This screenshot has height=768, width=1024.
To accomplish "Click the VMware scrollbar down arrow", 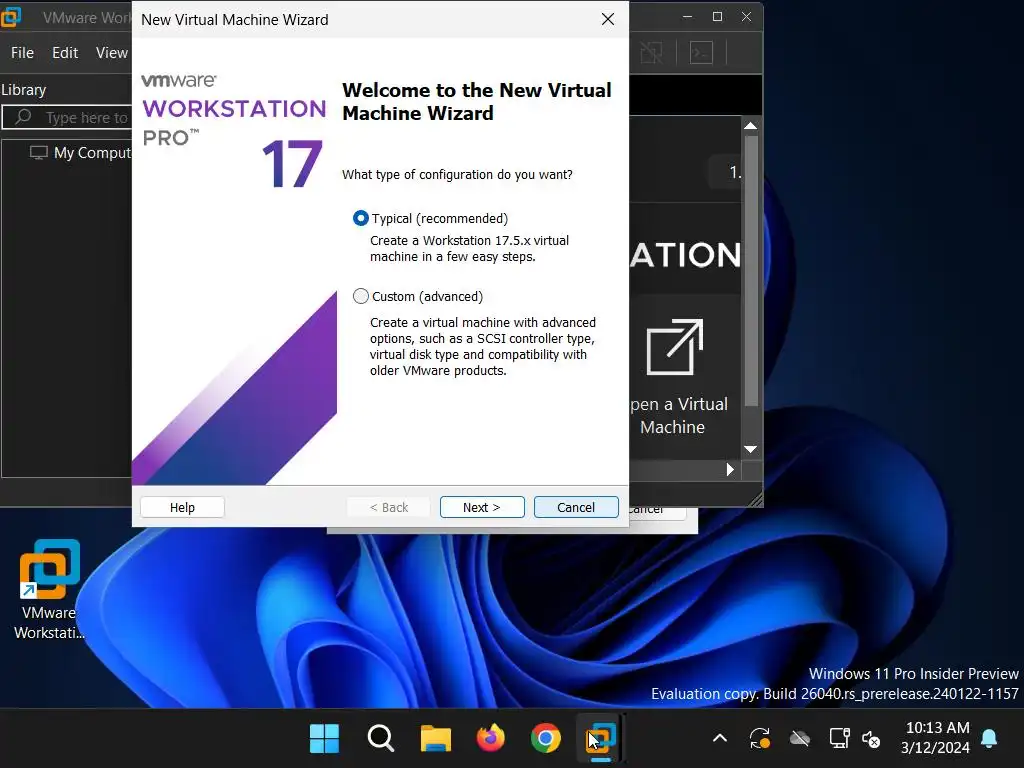I will [x=751, y=449].
